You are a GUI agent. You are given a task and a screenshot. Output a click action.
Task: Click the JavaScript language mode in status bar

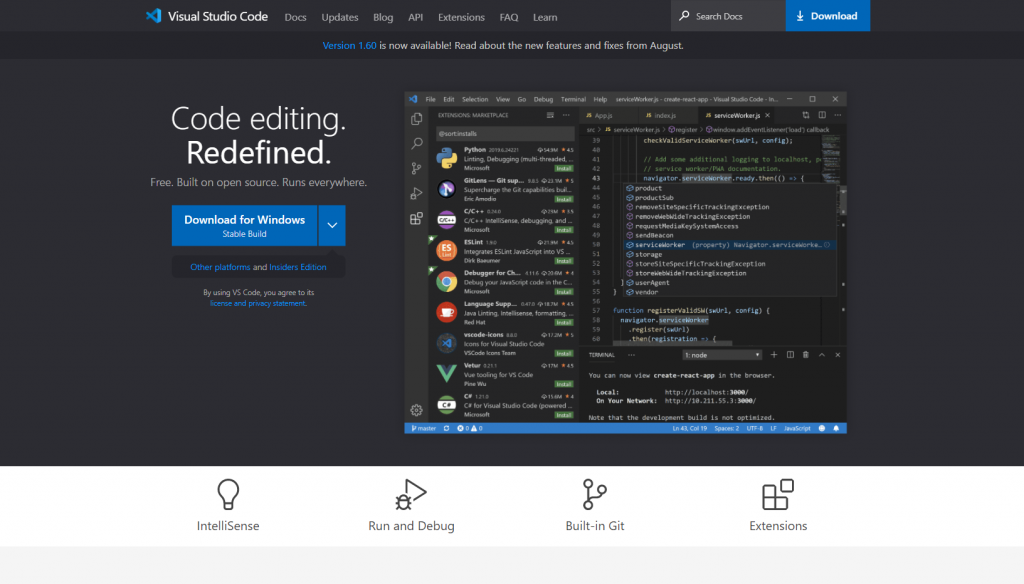pyautogui.click(x=797, y=429)
